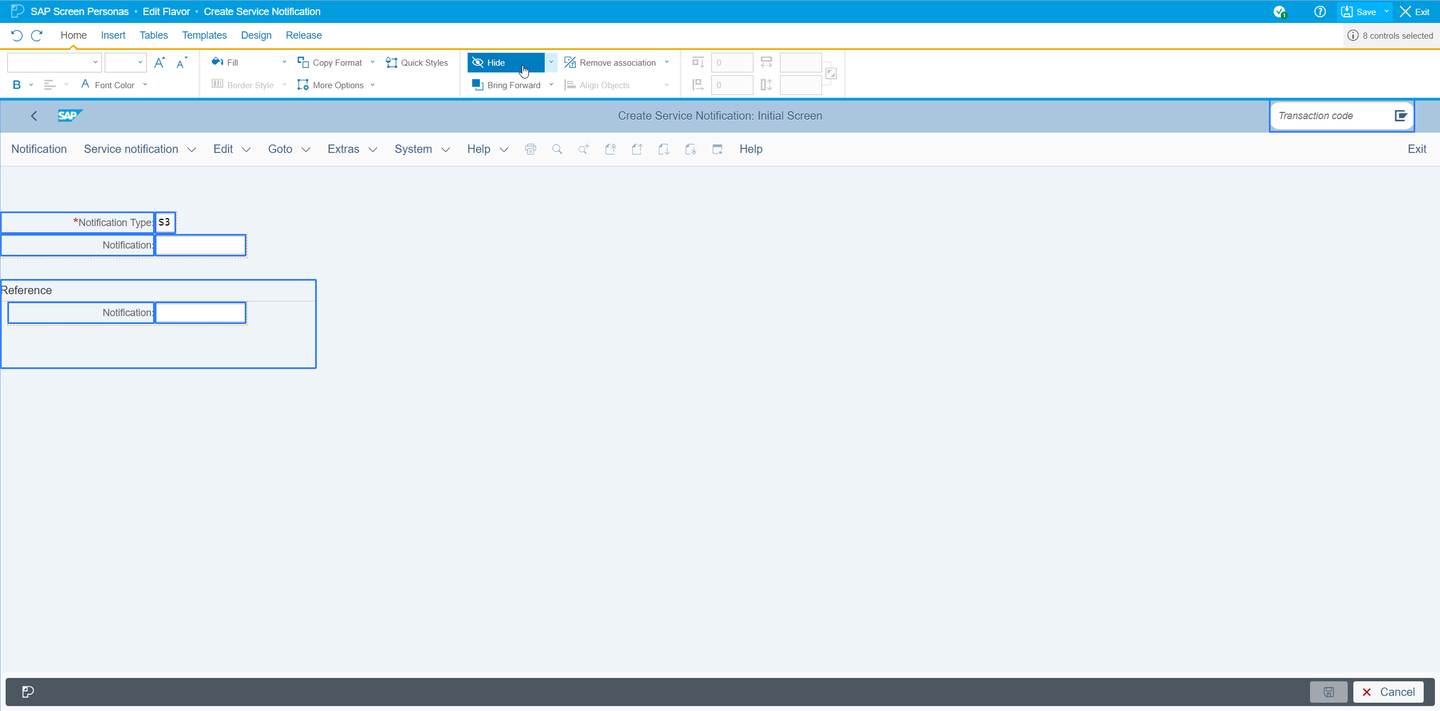The width and height of the screenshot is (1440, 711).
Task: Click the Fill paint bucket
Action: pos(218,62)
